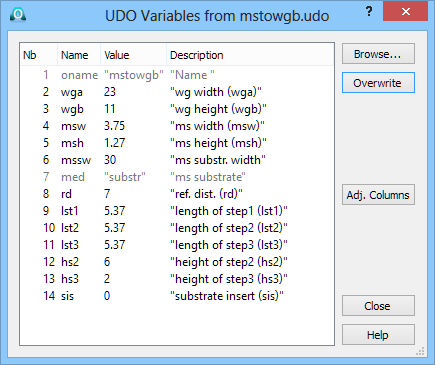Click row number 14
This screenshot has height=365, width=435.
click(49, 296)
